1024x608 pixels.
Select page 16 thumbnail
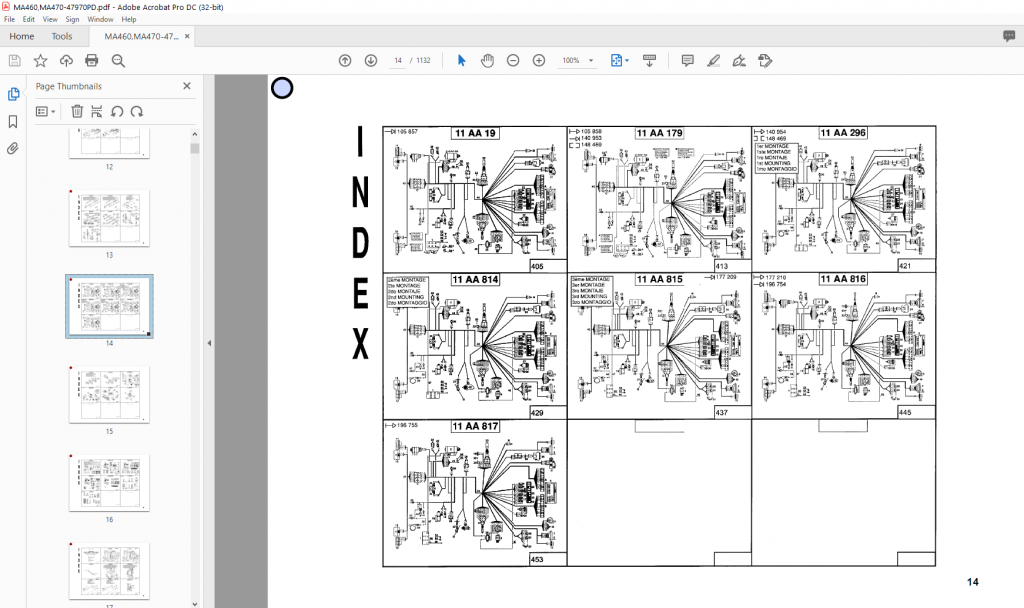[x=109, y=483]
